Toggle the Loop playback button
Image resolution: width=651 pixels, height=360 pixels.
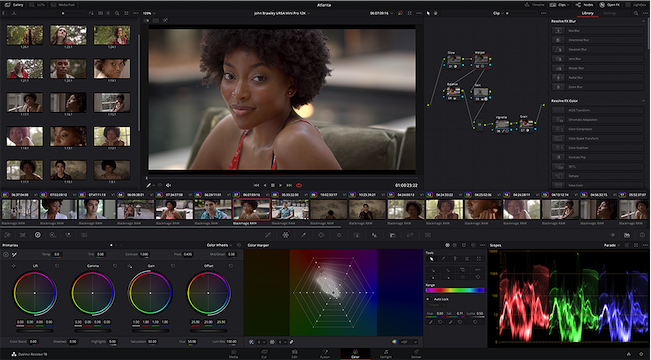coord(299,185)
